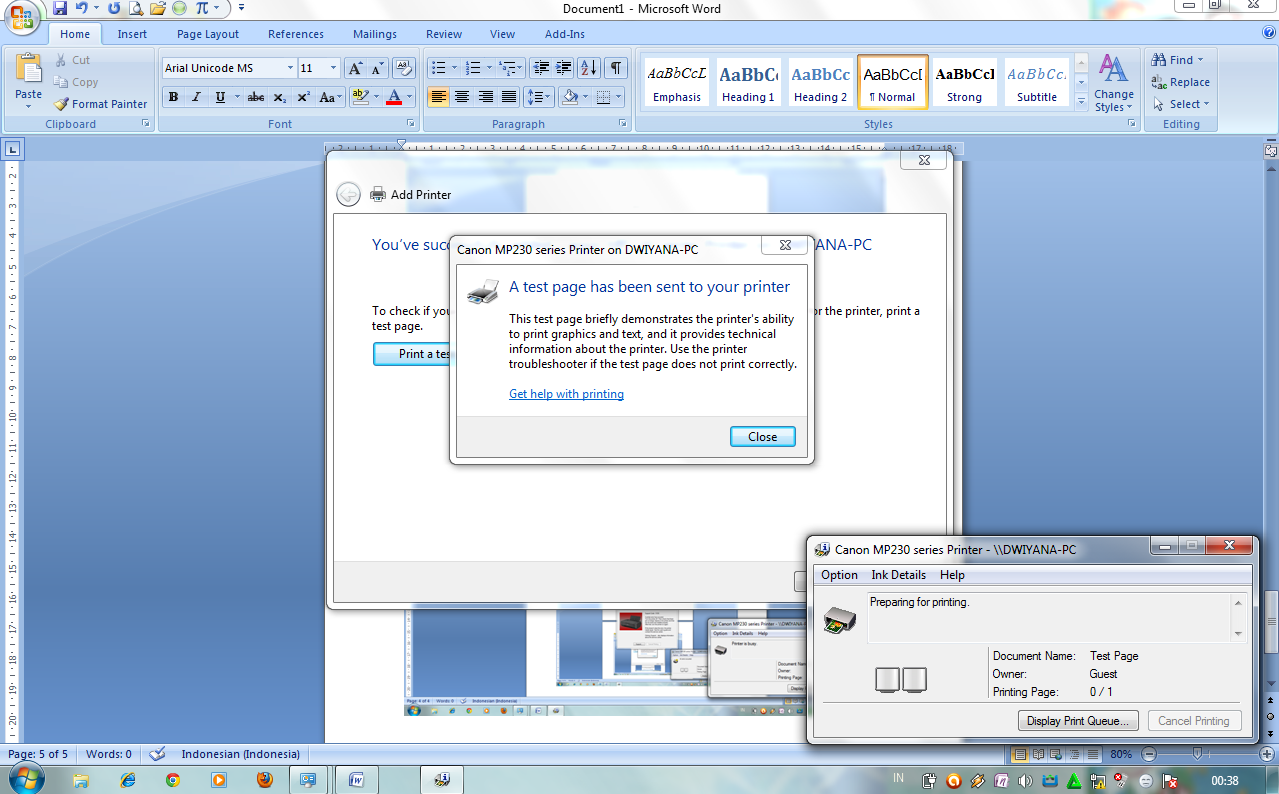Open the Review tab
This screenshot has width=1279, height=794.
pyautogui.click(x=444, y=34)
